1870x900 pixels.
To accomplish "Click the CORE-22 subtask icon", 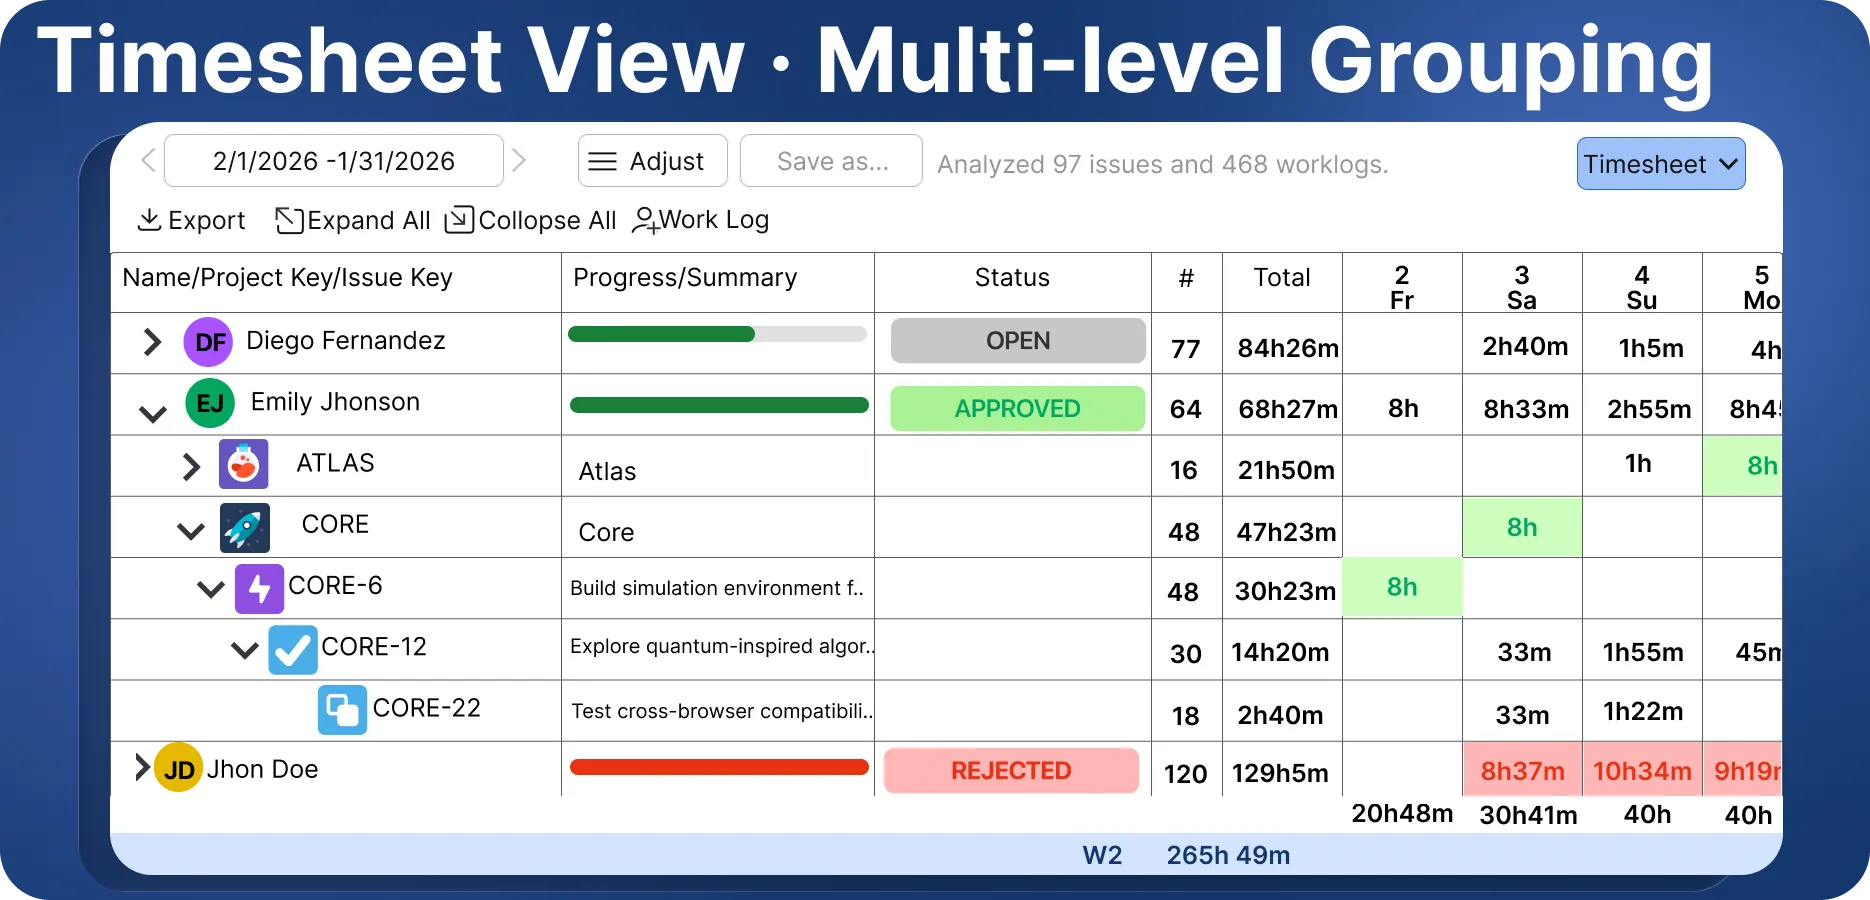I will click(x=342, y=710).
